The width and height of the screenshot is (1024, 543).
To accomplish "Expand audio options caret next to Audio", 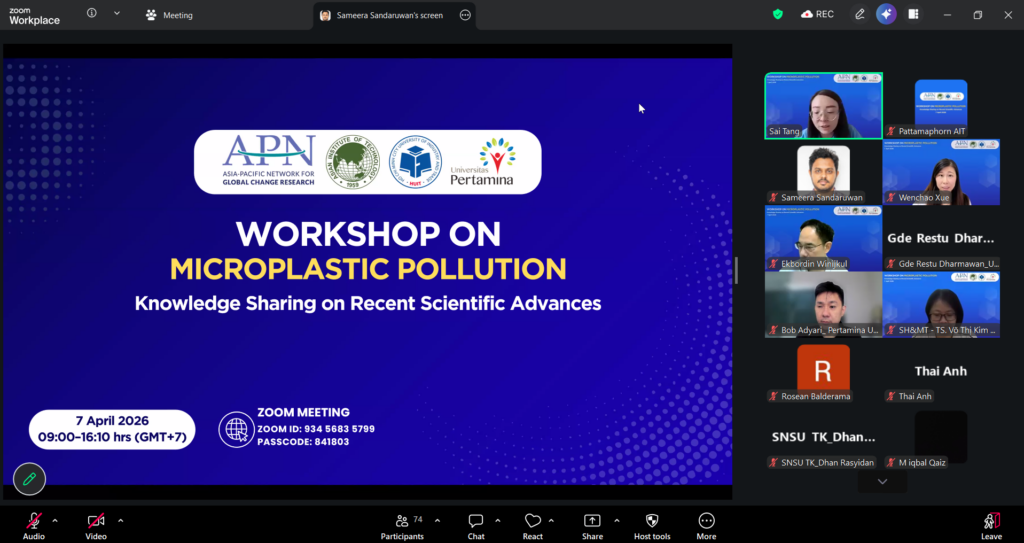I will (x=55, y=520).
